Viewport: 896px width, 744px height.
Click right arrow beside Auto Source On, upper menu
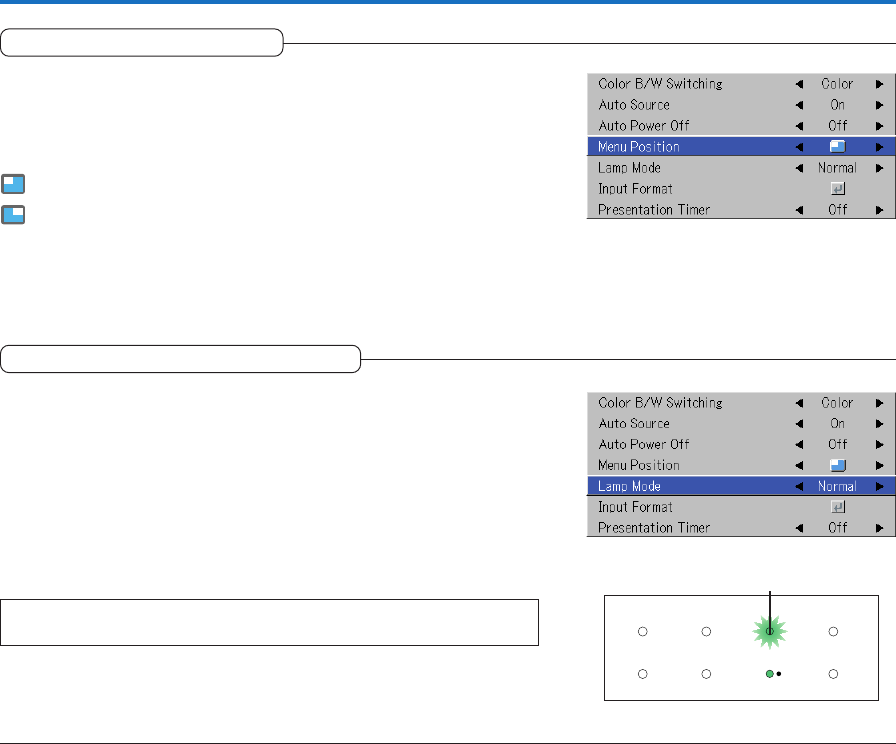[878, 105]
